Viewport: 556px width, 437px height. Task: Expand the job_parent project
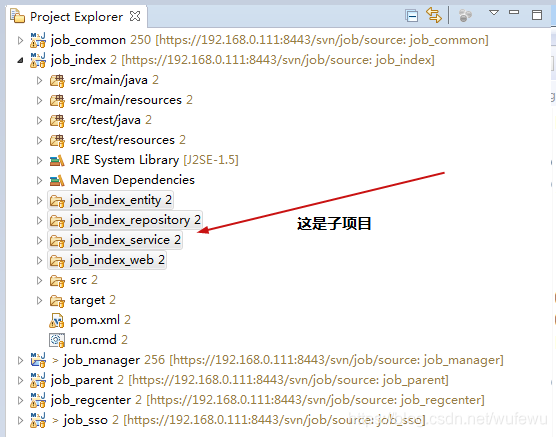click(21, 381)
